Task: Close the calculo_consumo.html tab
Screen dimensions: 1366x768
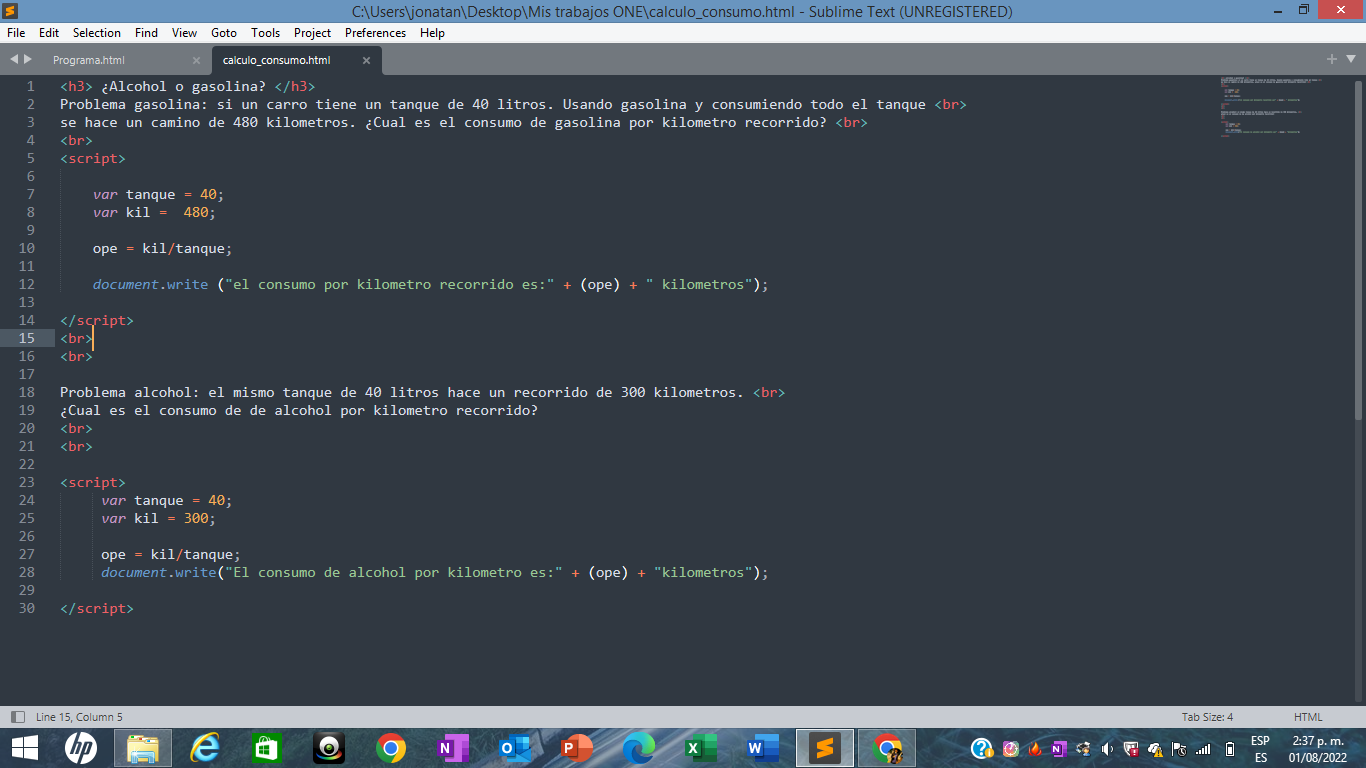Action: click(366, 60)
